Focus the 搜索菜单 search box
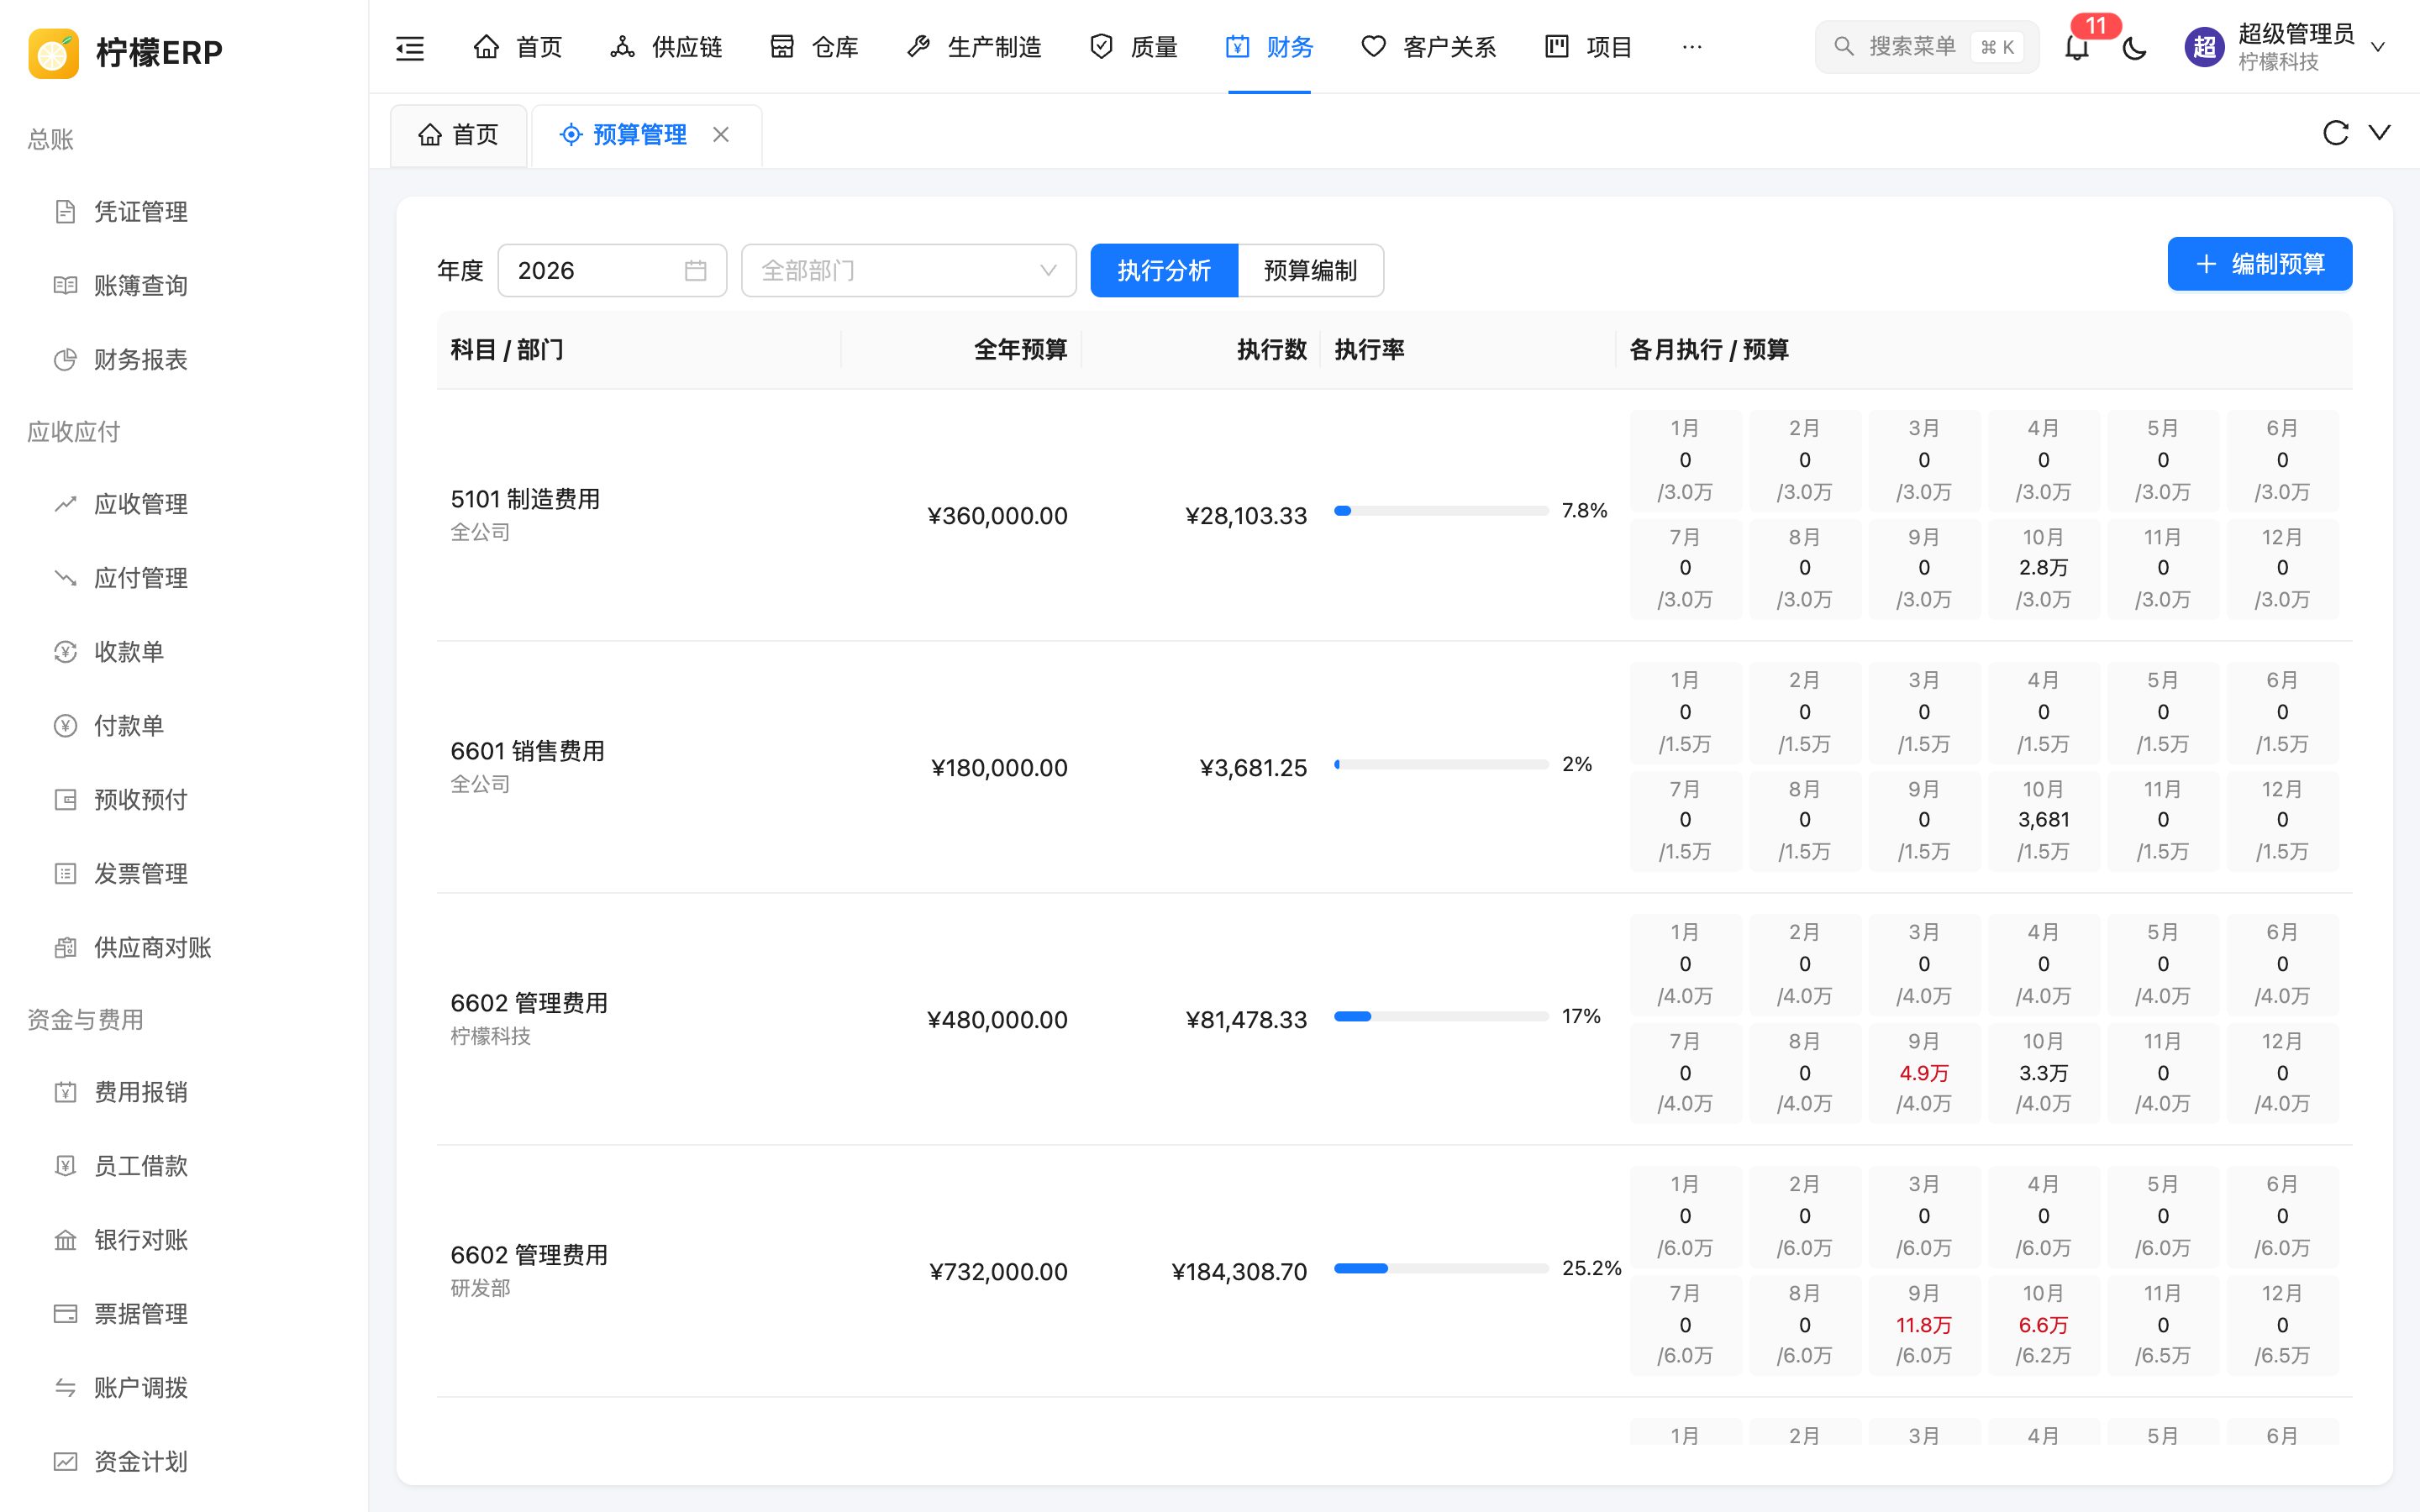Screen dimensions: 2420x1512 (x=1926, y=47)
